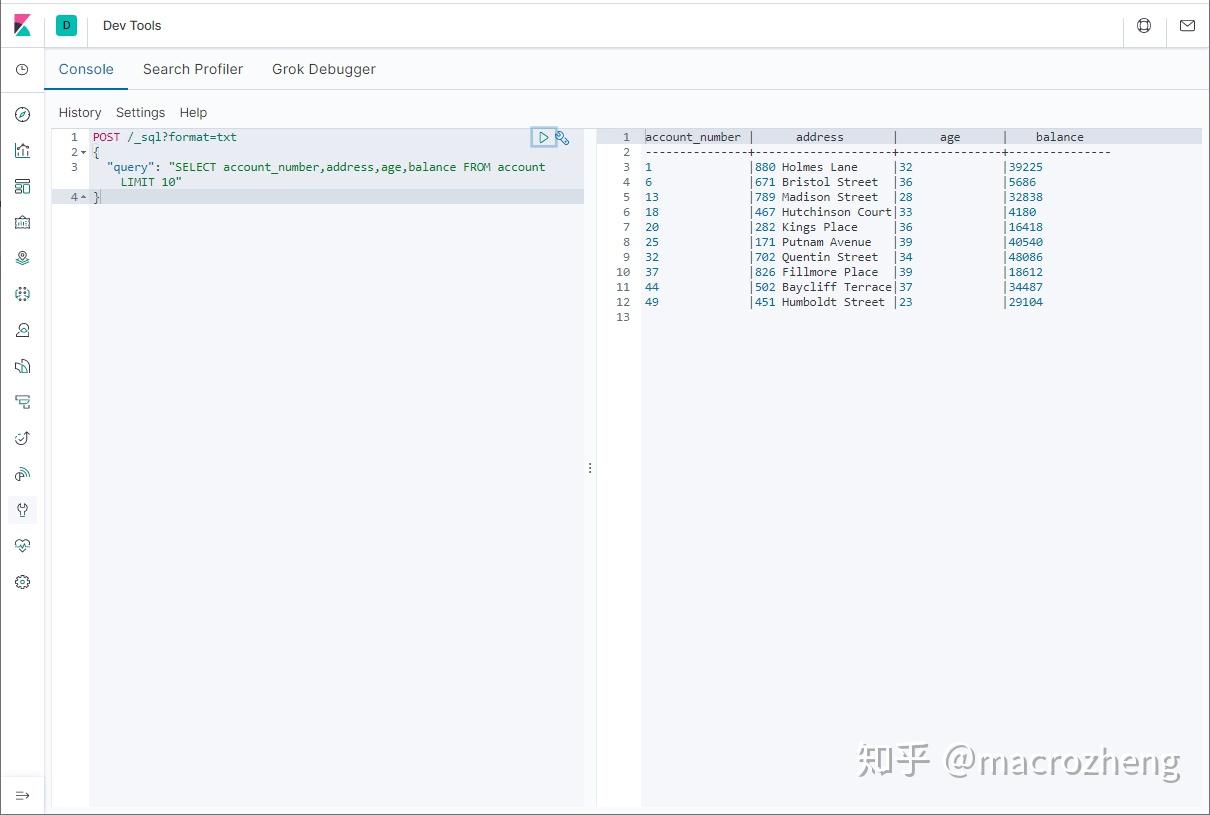Open the console History menu
Image resolution: width=1210 pixels, height=815 pixels.
tap(79, 112)
